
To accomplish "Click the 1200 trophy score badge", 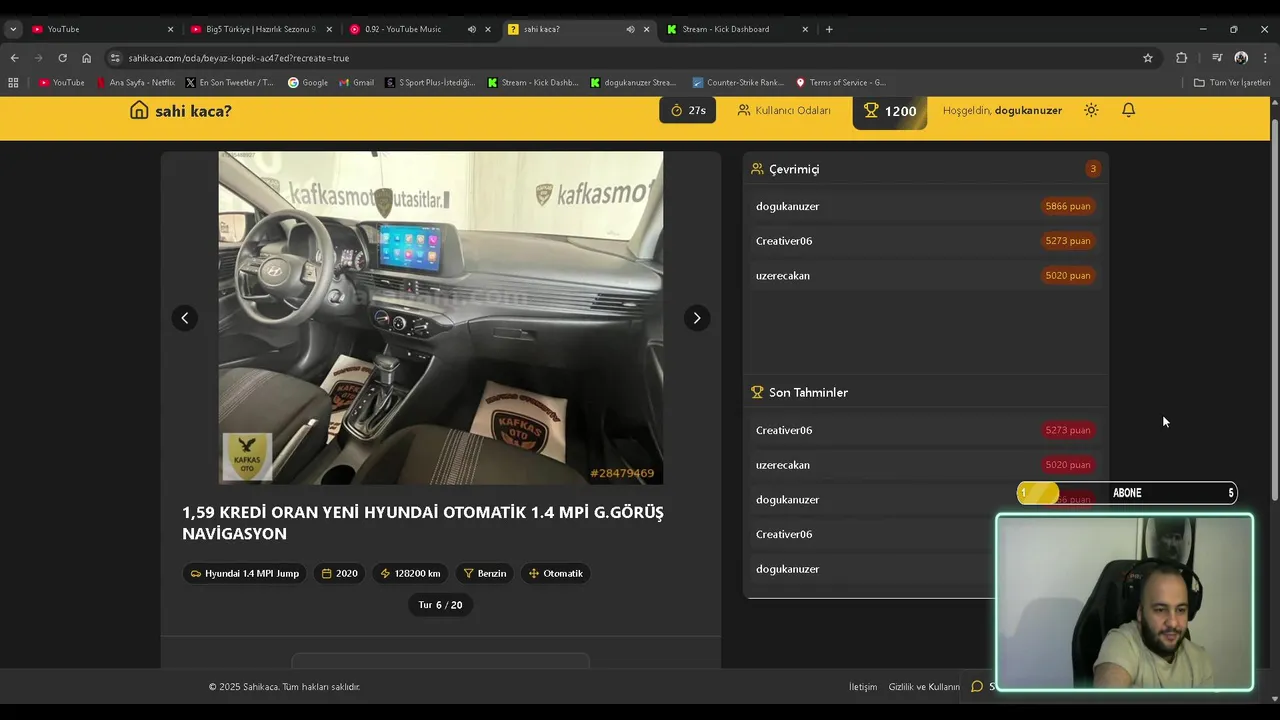I will (x=890, y=111).
